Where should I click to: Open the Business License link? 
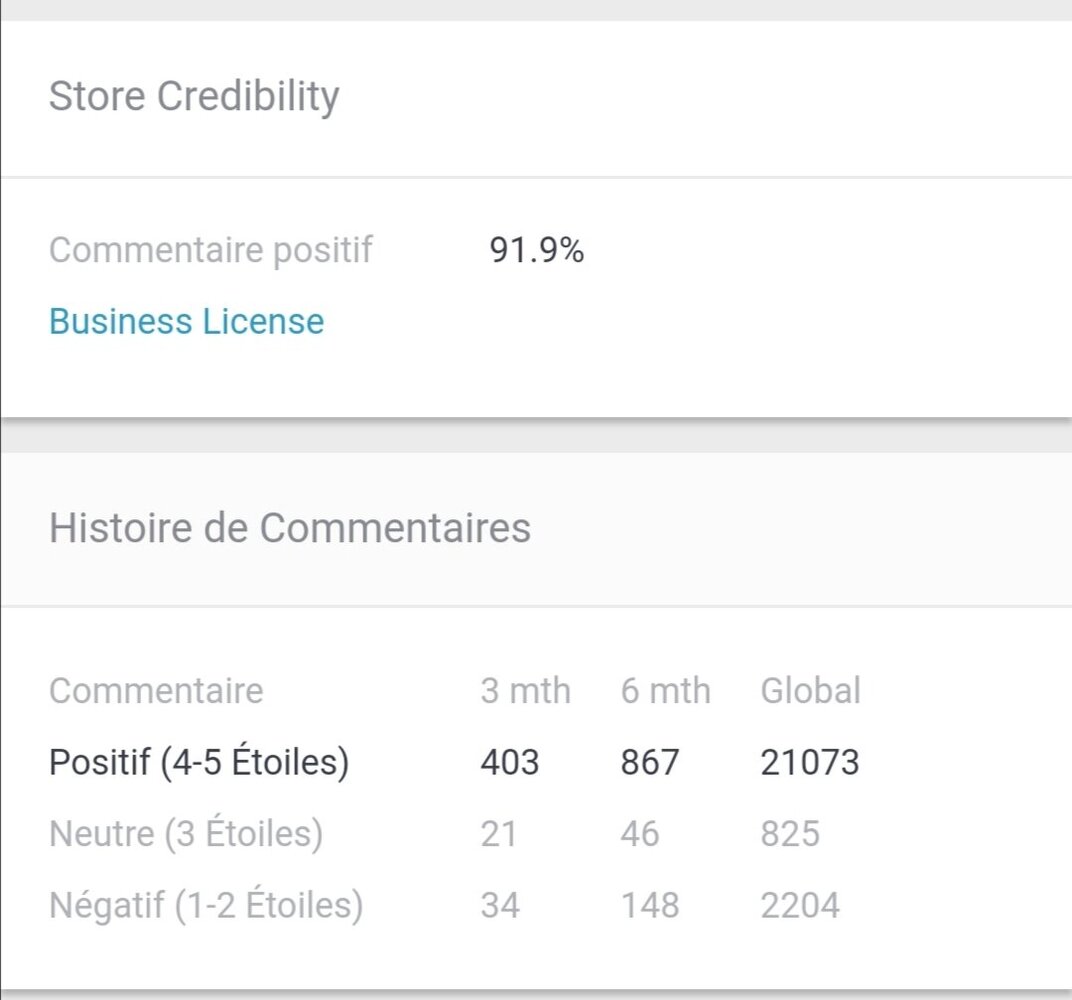click(x=186, y=321)
